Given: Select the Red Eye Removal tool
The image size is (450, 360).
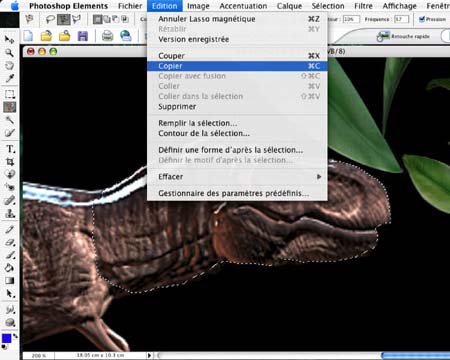Looking at the screenshot, I should (x=10, y=187).
